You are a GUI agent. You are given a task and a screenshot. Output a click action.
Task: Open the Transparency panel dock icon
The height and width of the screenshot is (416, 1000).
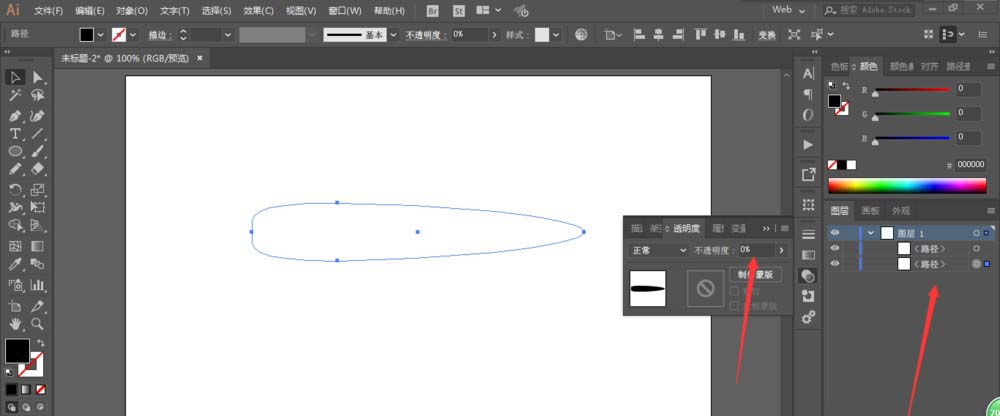(808, 276)
